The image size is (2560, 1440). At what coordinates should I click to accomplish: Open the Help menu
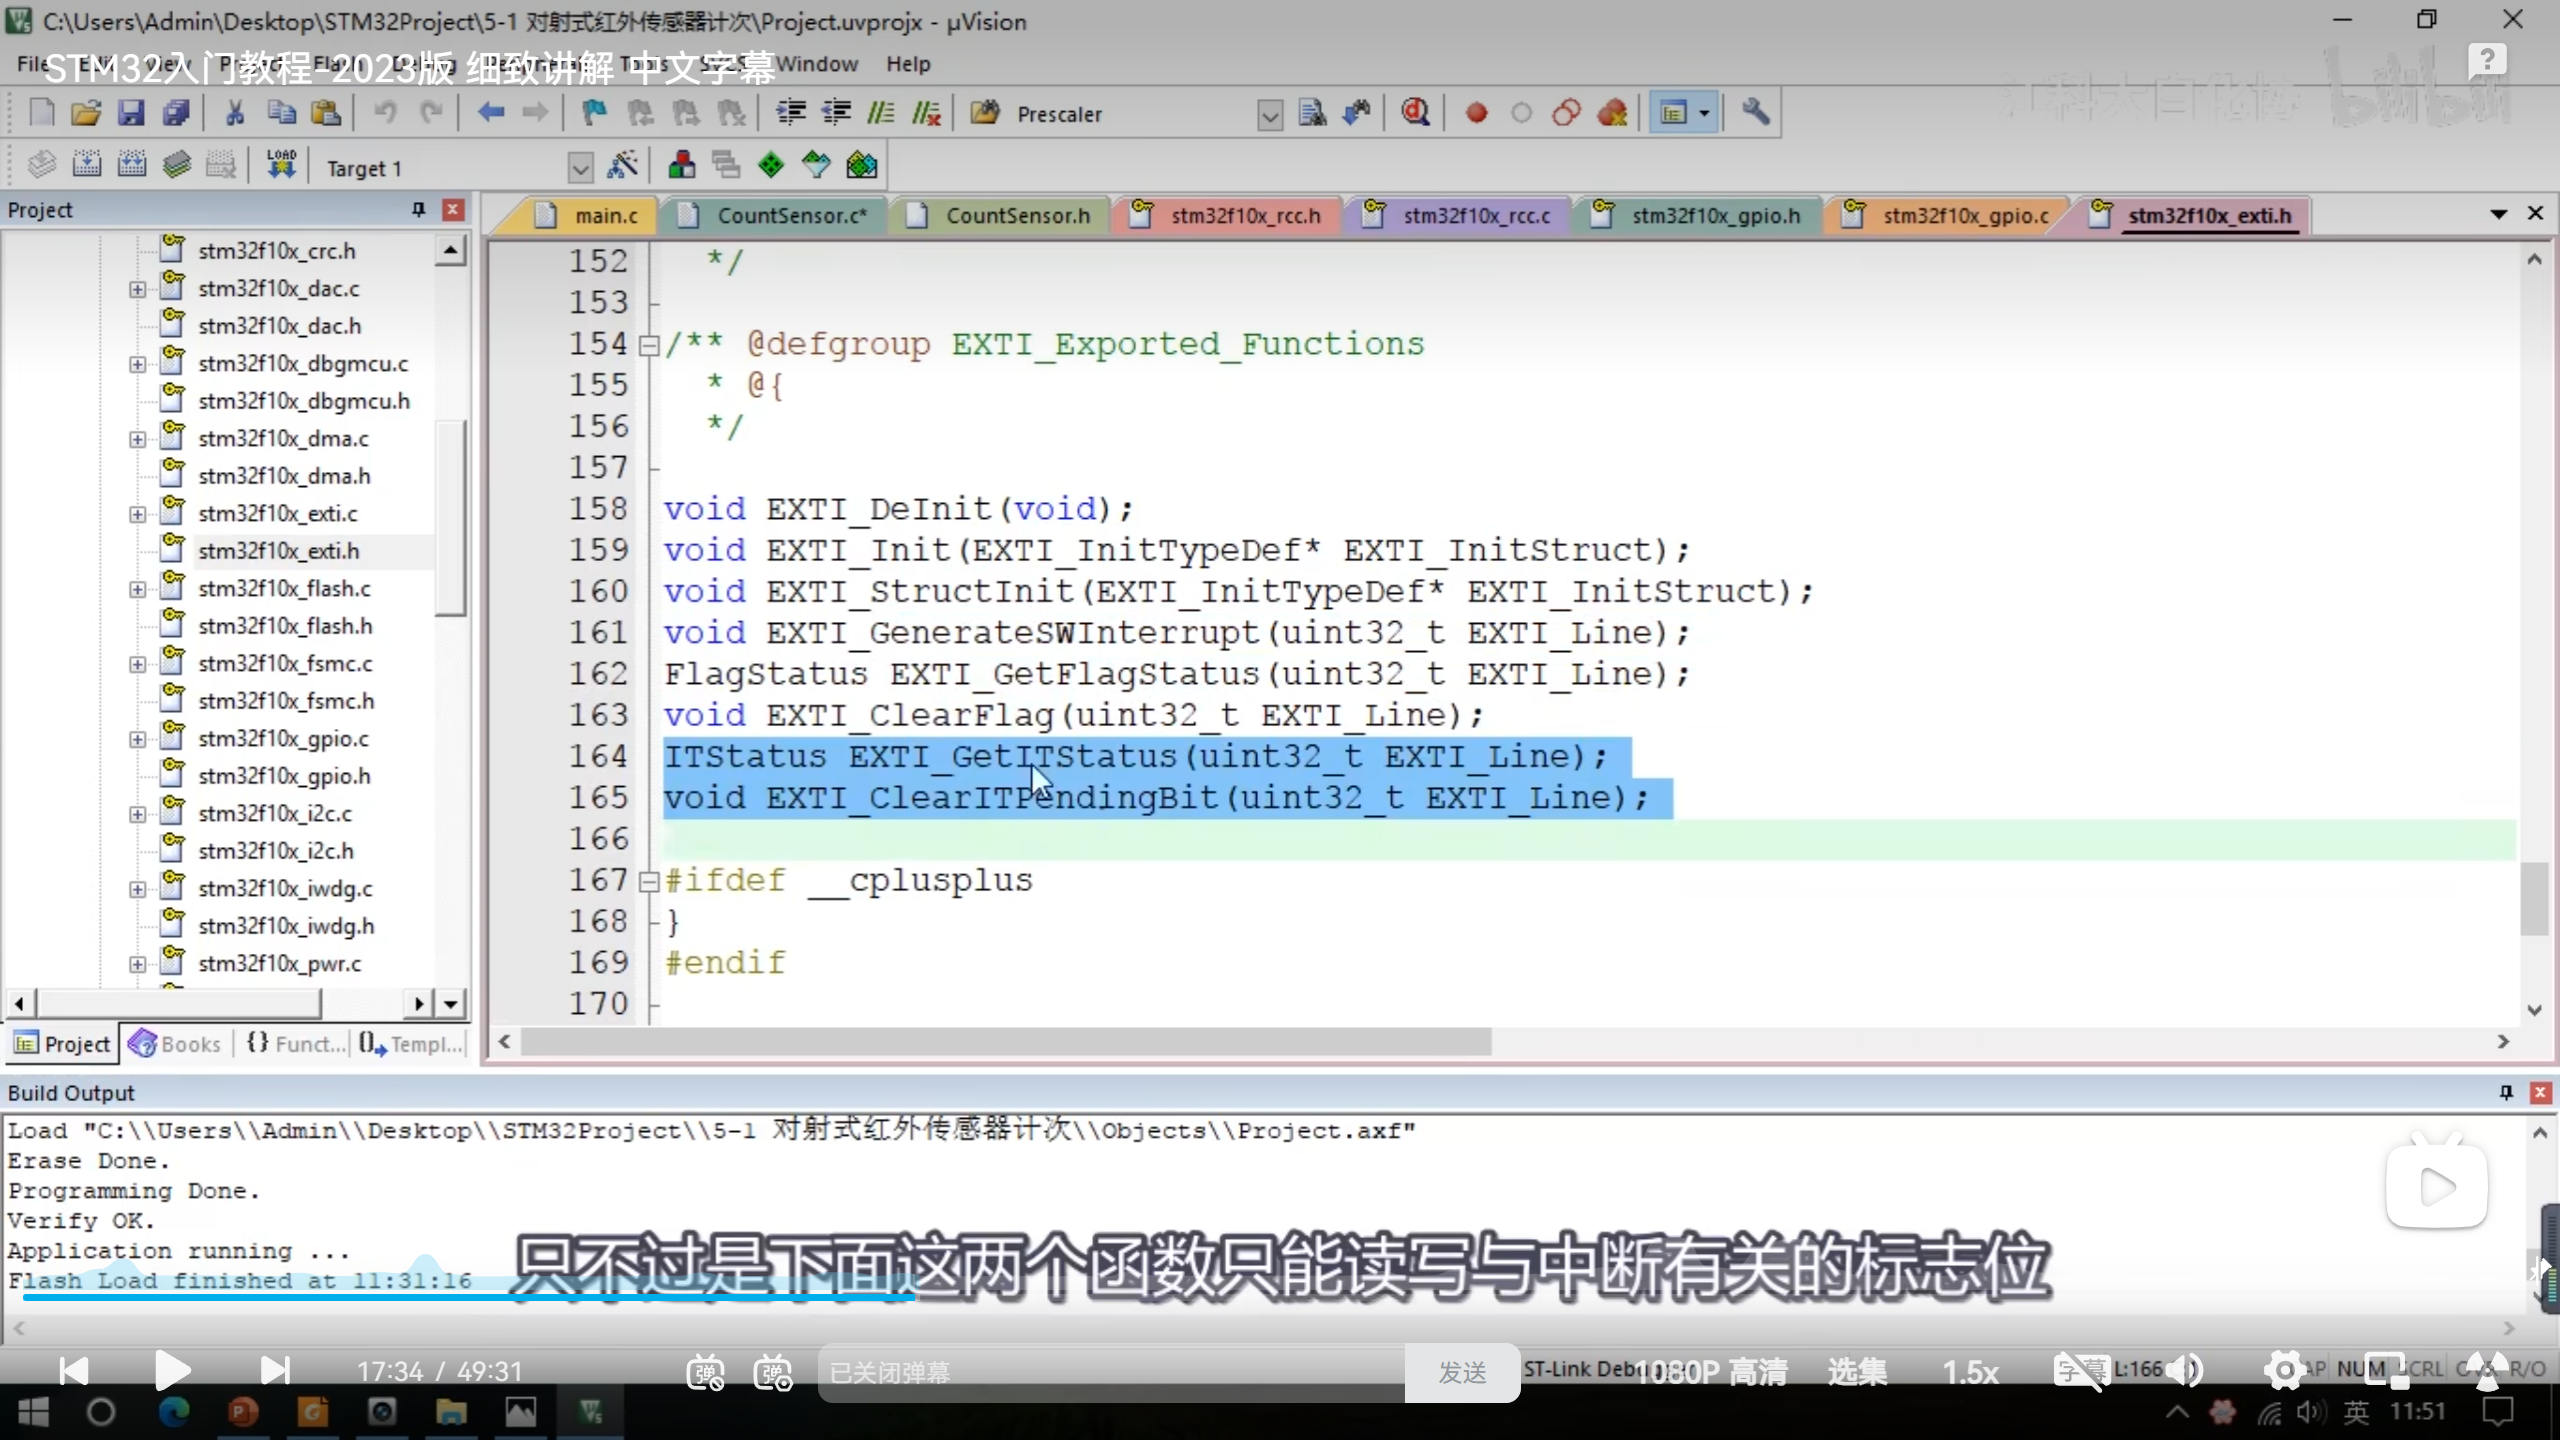907,64
